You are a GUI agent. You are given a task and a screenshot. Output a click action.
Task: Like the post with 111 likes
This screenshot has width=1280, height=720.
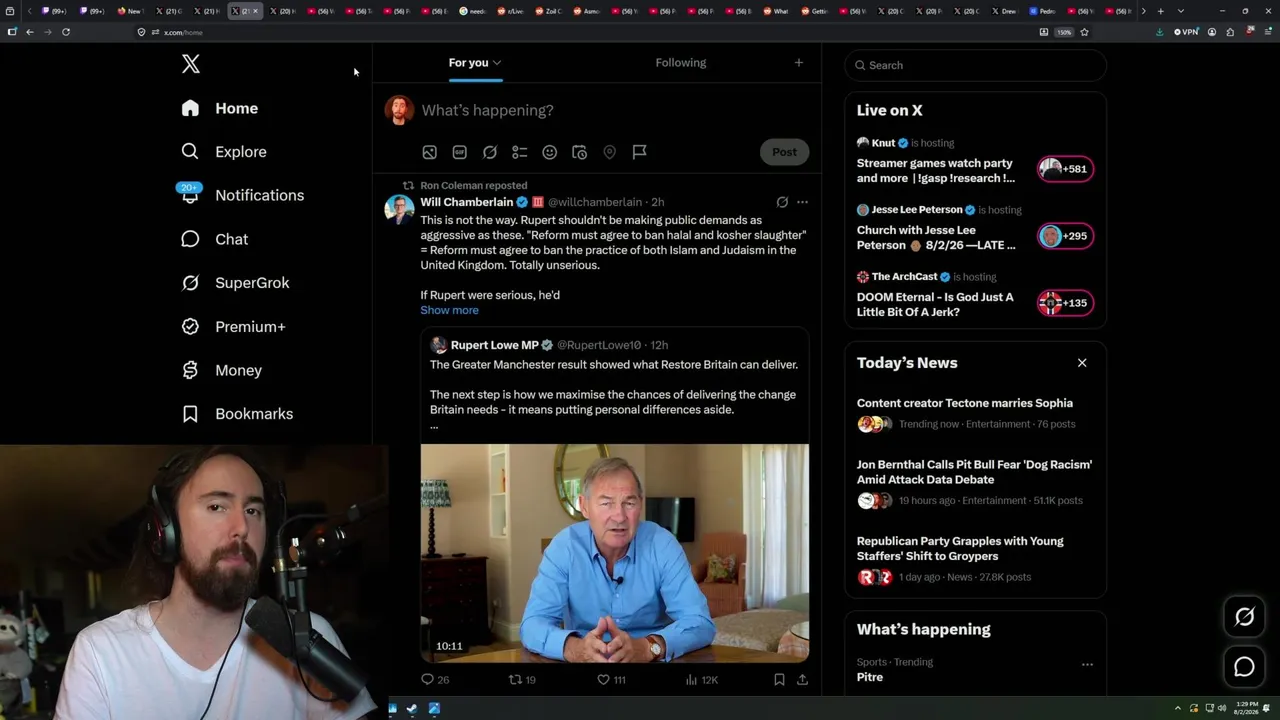click(611, 680)
